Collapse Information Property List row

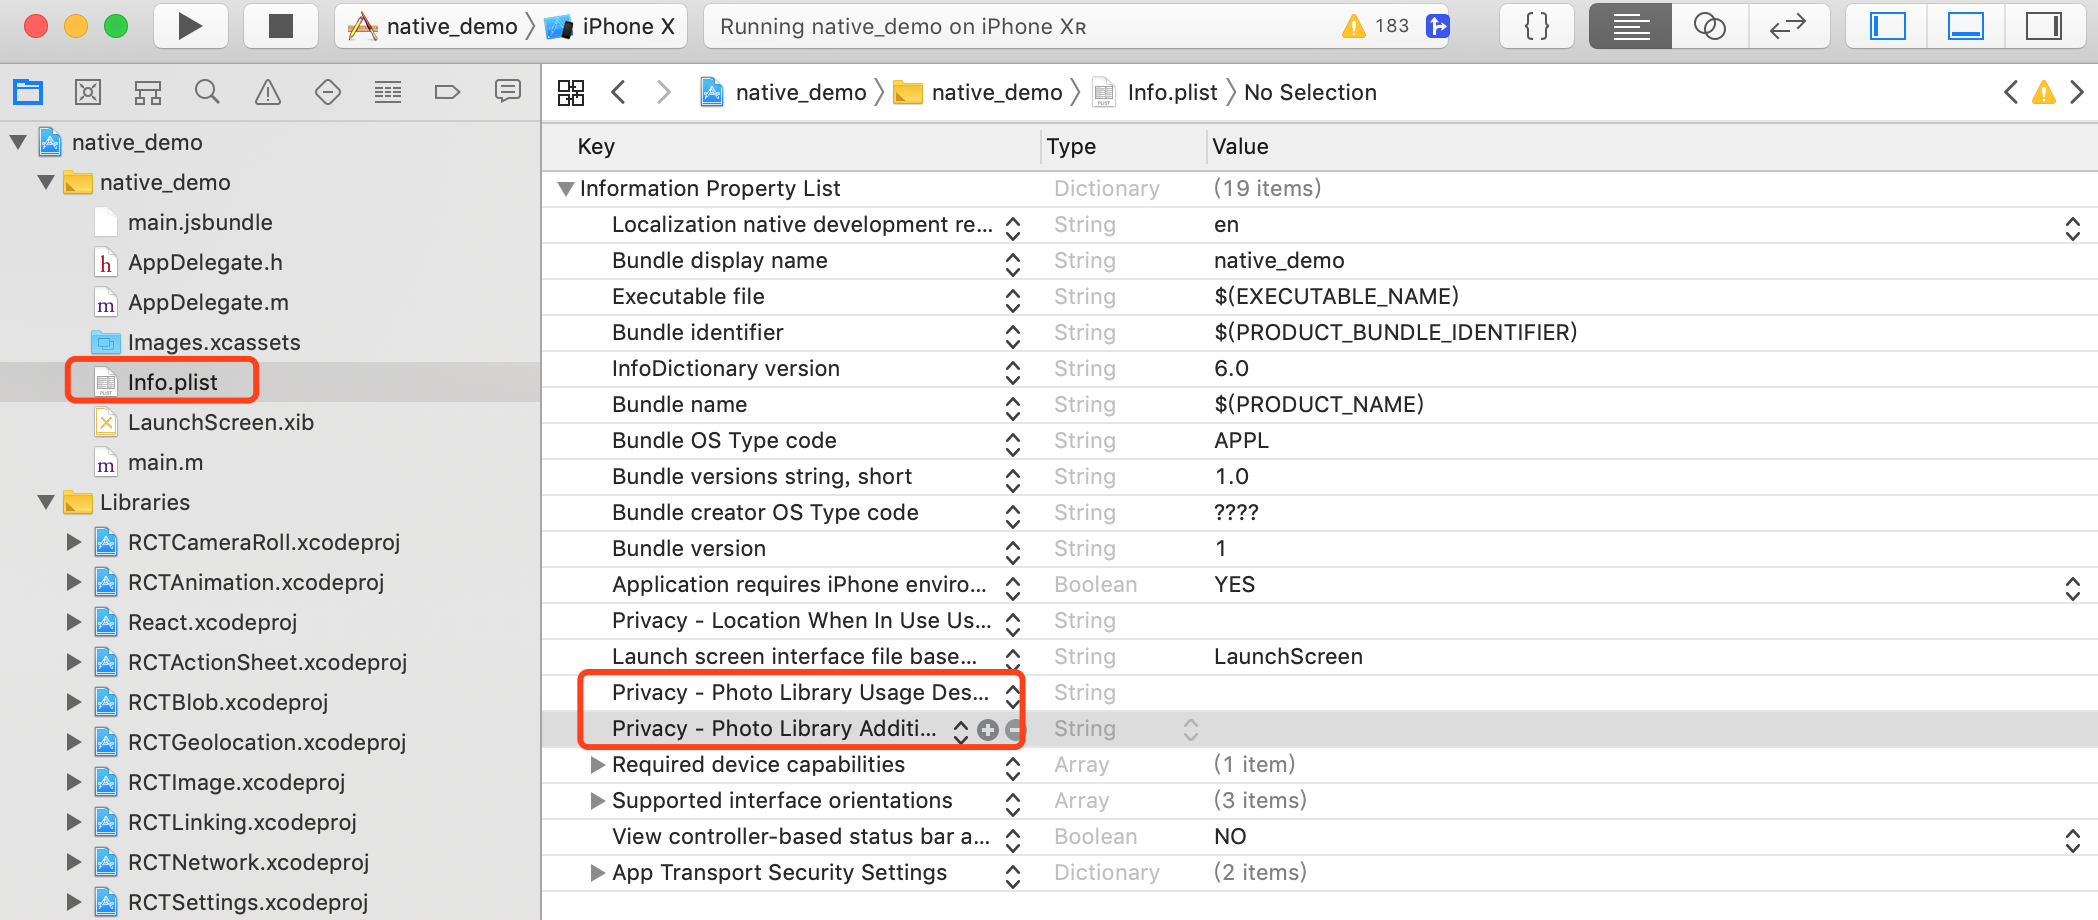[x=566, y=188]
